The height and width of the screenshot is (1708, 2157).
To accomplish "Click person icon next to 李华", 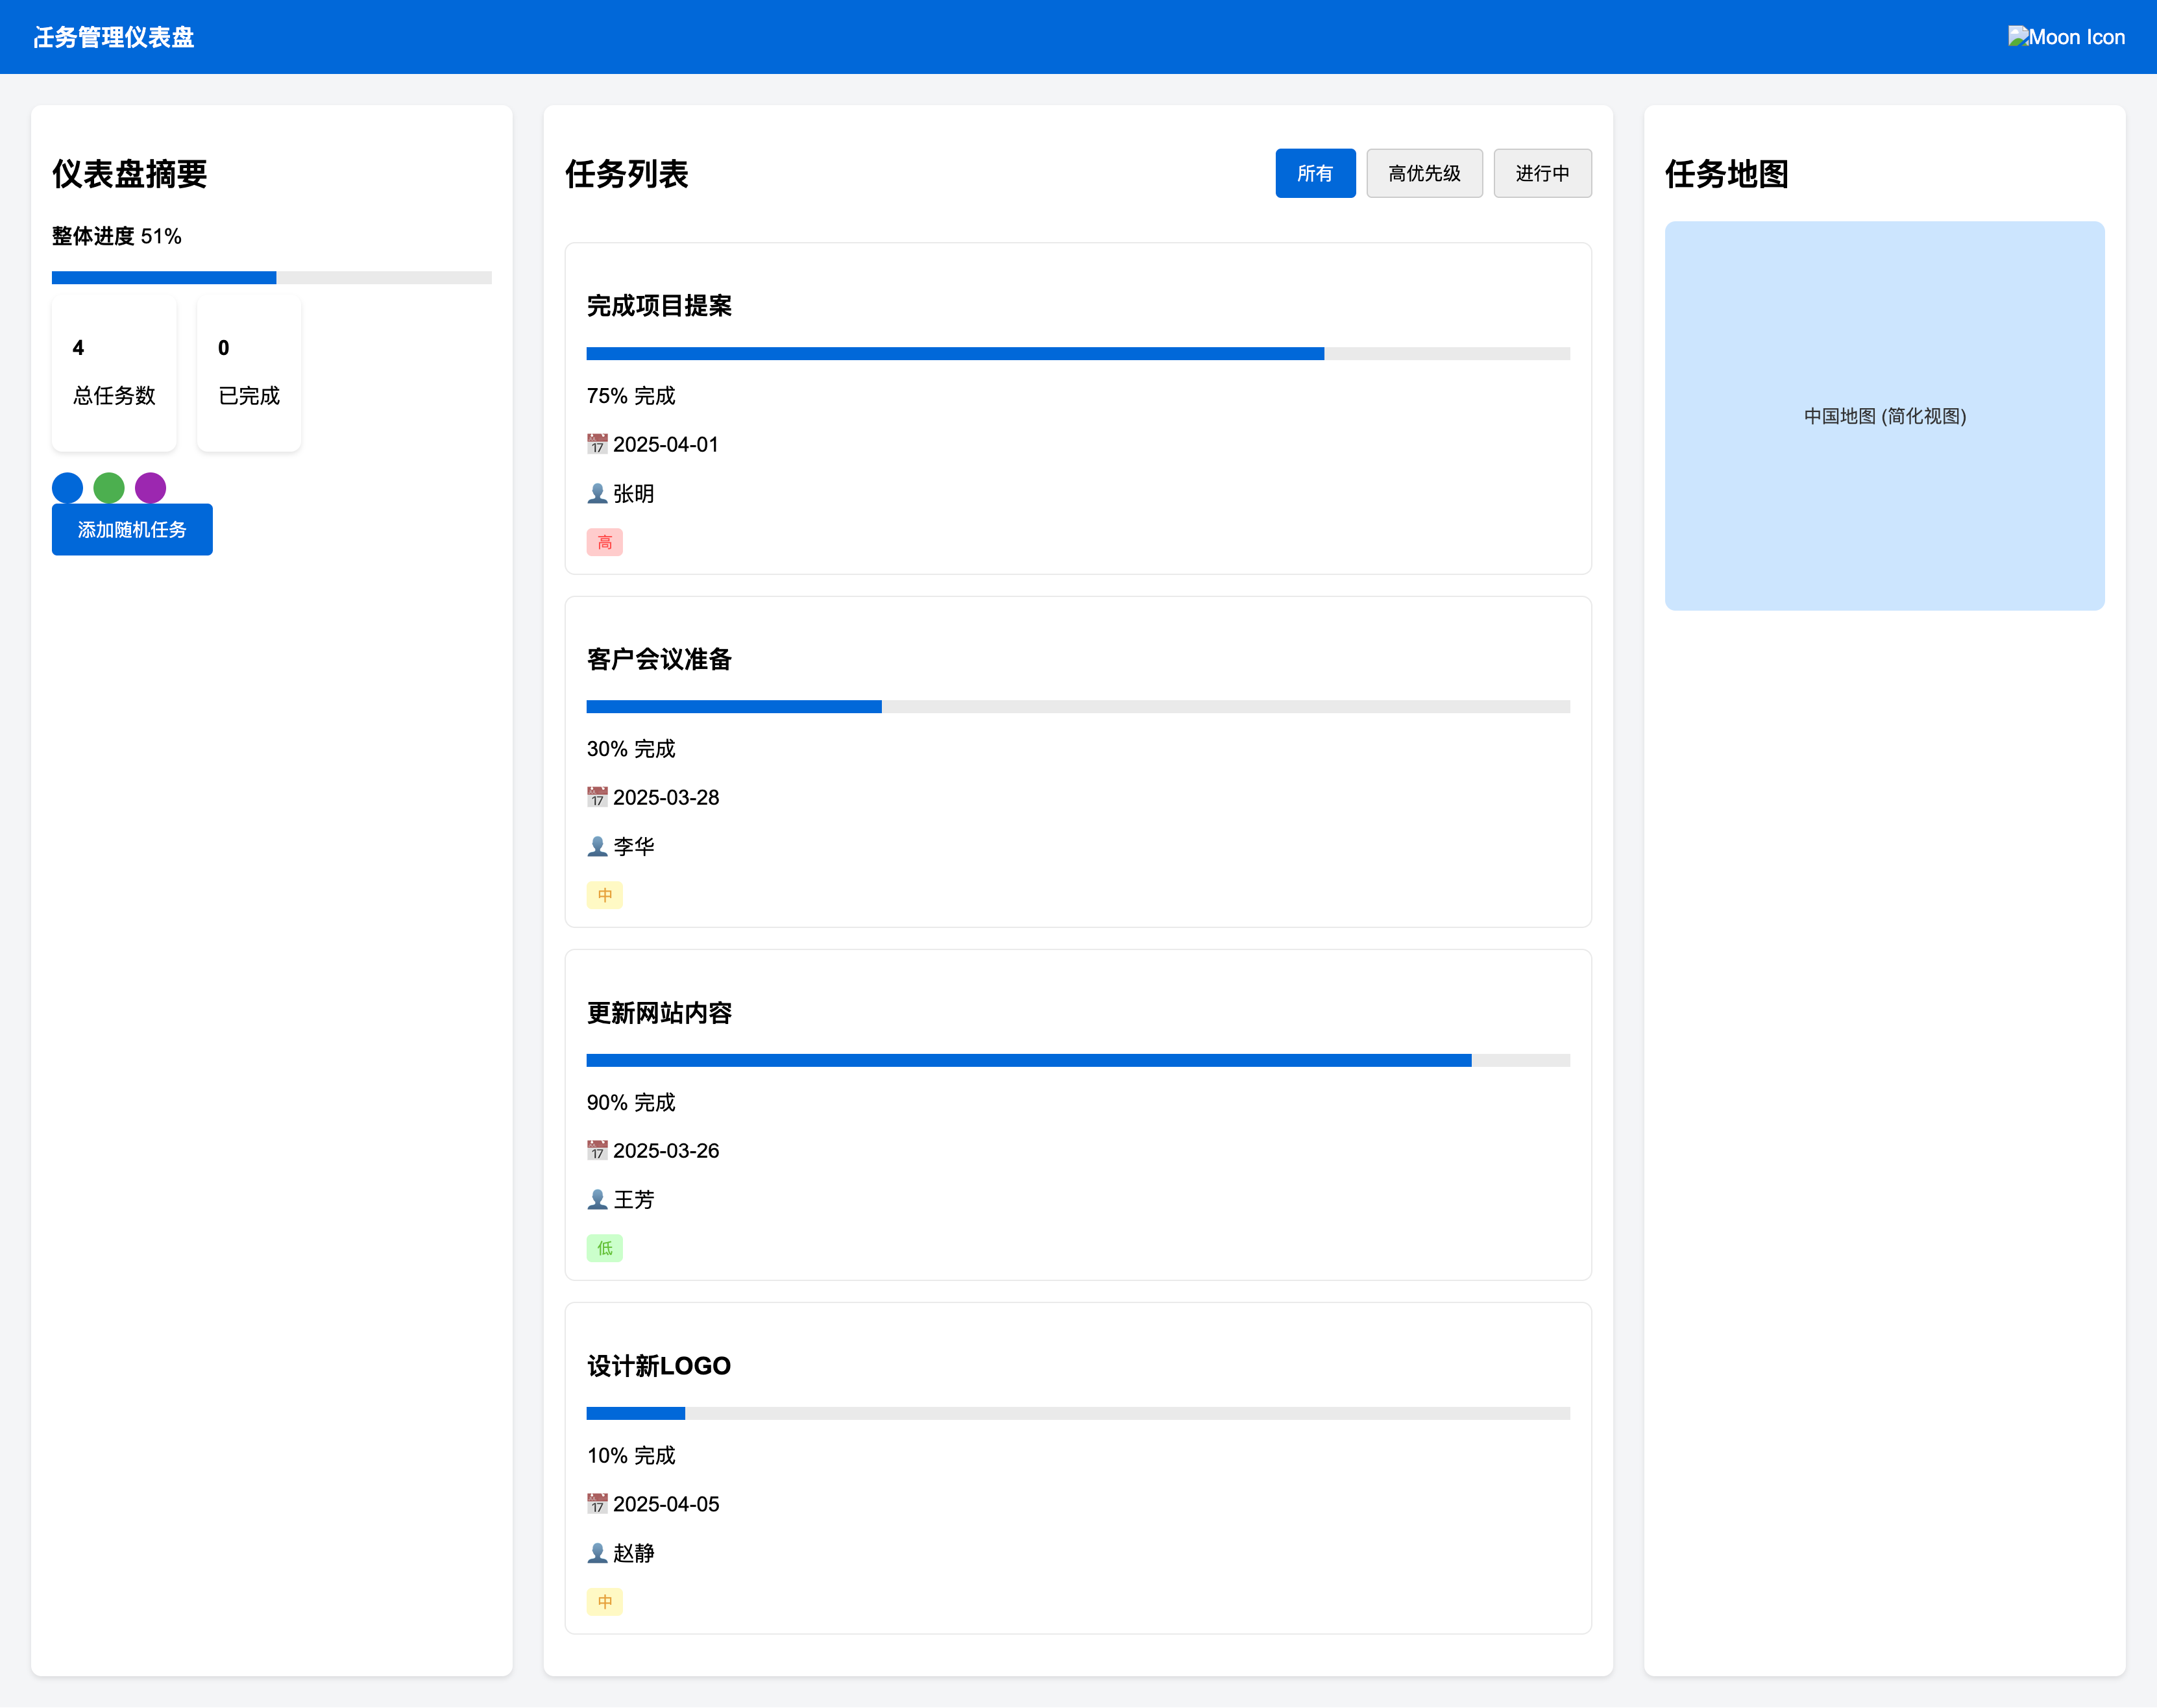I will [597, 846].
